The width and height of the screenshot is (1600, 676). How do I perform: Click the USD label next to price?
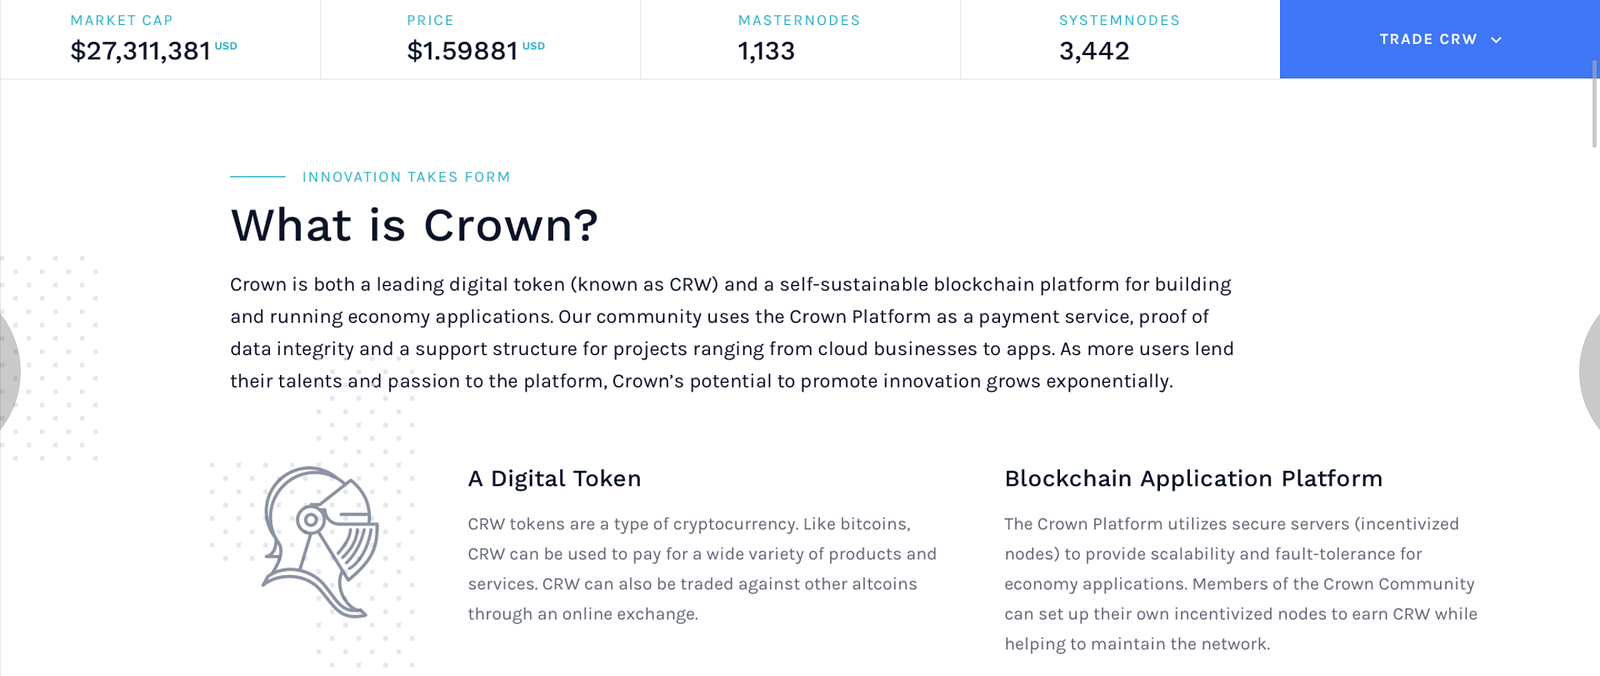[534, 46]
